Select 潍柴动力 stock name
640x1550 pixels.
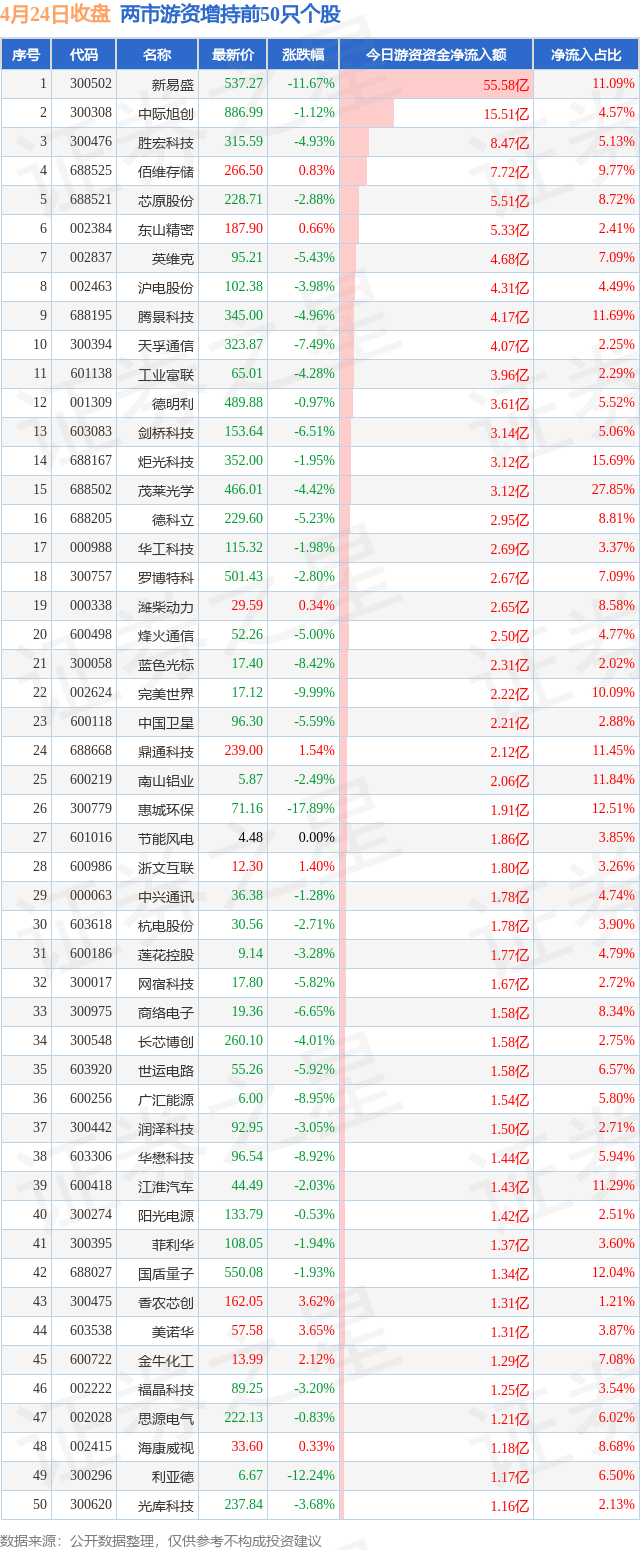166,606
